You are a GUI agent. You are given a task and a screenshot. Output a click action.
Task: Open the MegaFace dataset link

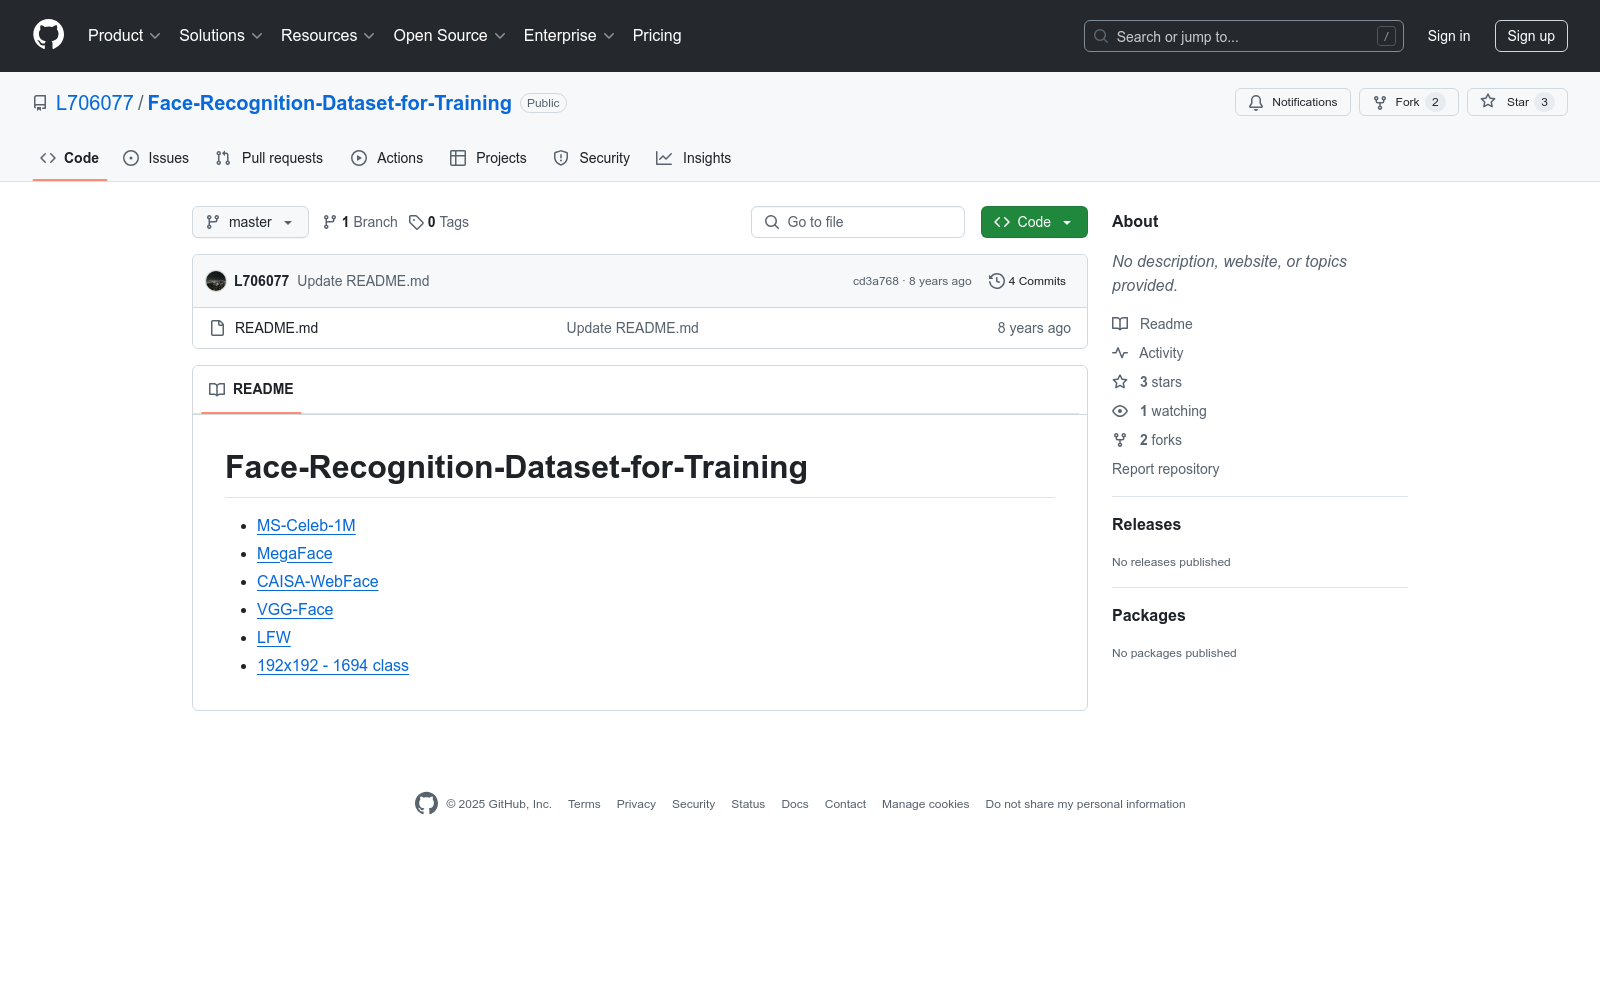pos(295,554)
